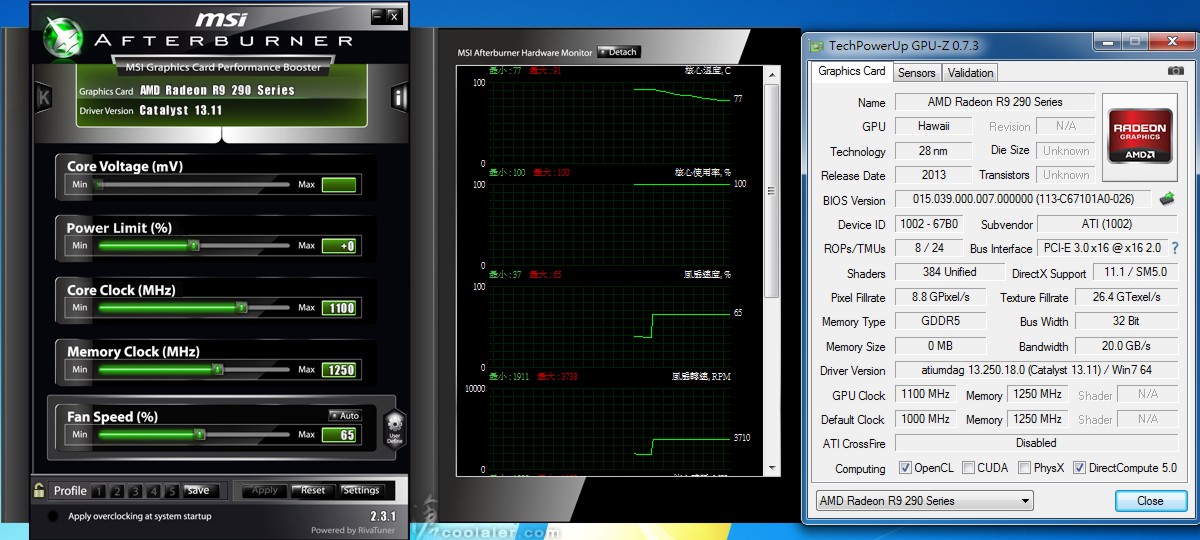
Task: Click the Kombustor K icon in Afterburner
Action: (44, 97)
